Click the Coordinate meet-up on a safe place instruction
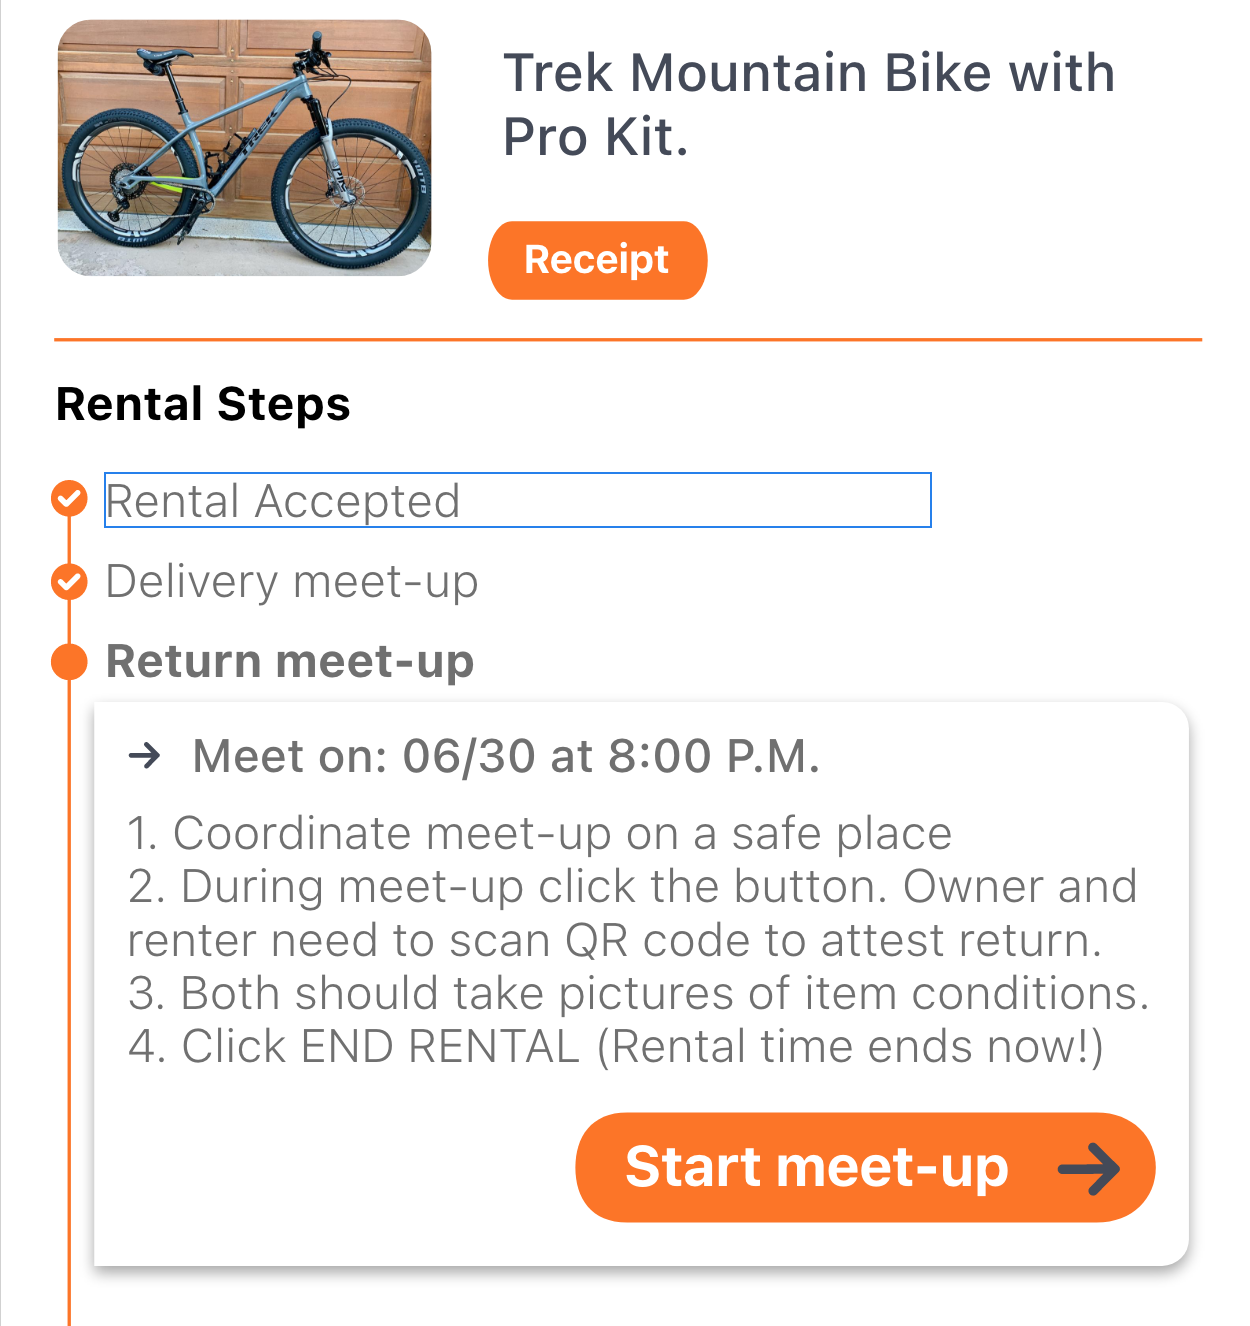This screenshot has width=1250, height=1326. point(540,834)
